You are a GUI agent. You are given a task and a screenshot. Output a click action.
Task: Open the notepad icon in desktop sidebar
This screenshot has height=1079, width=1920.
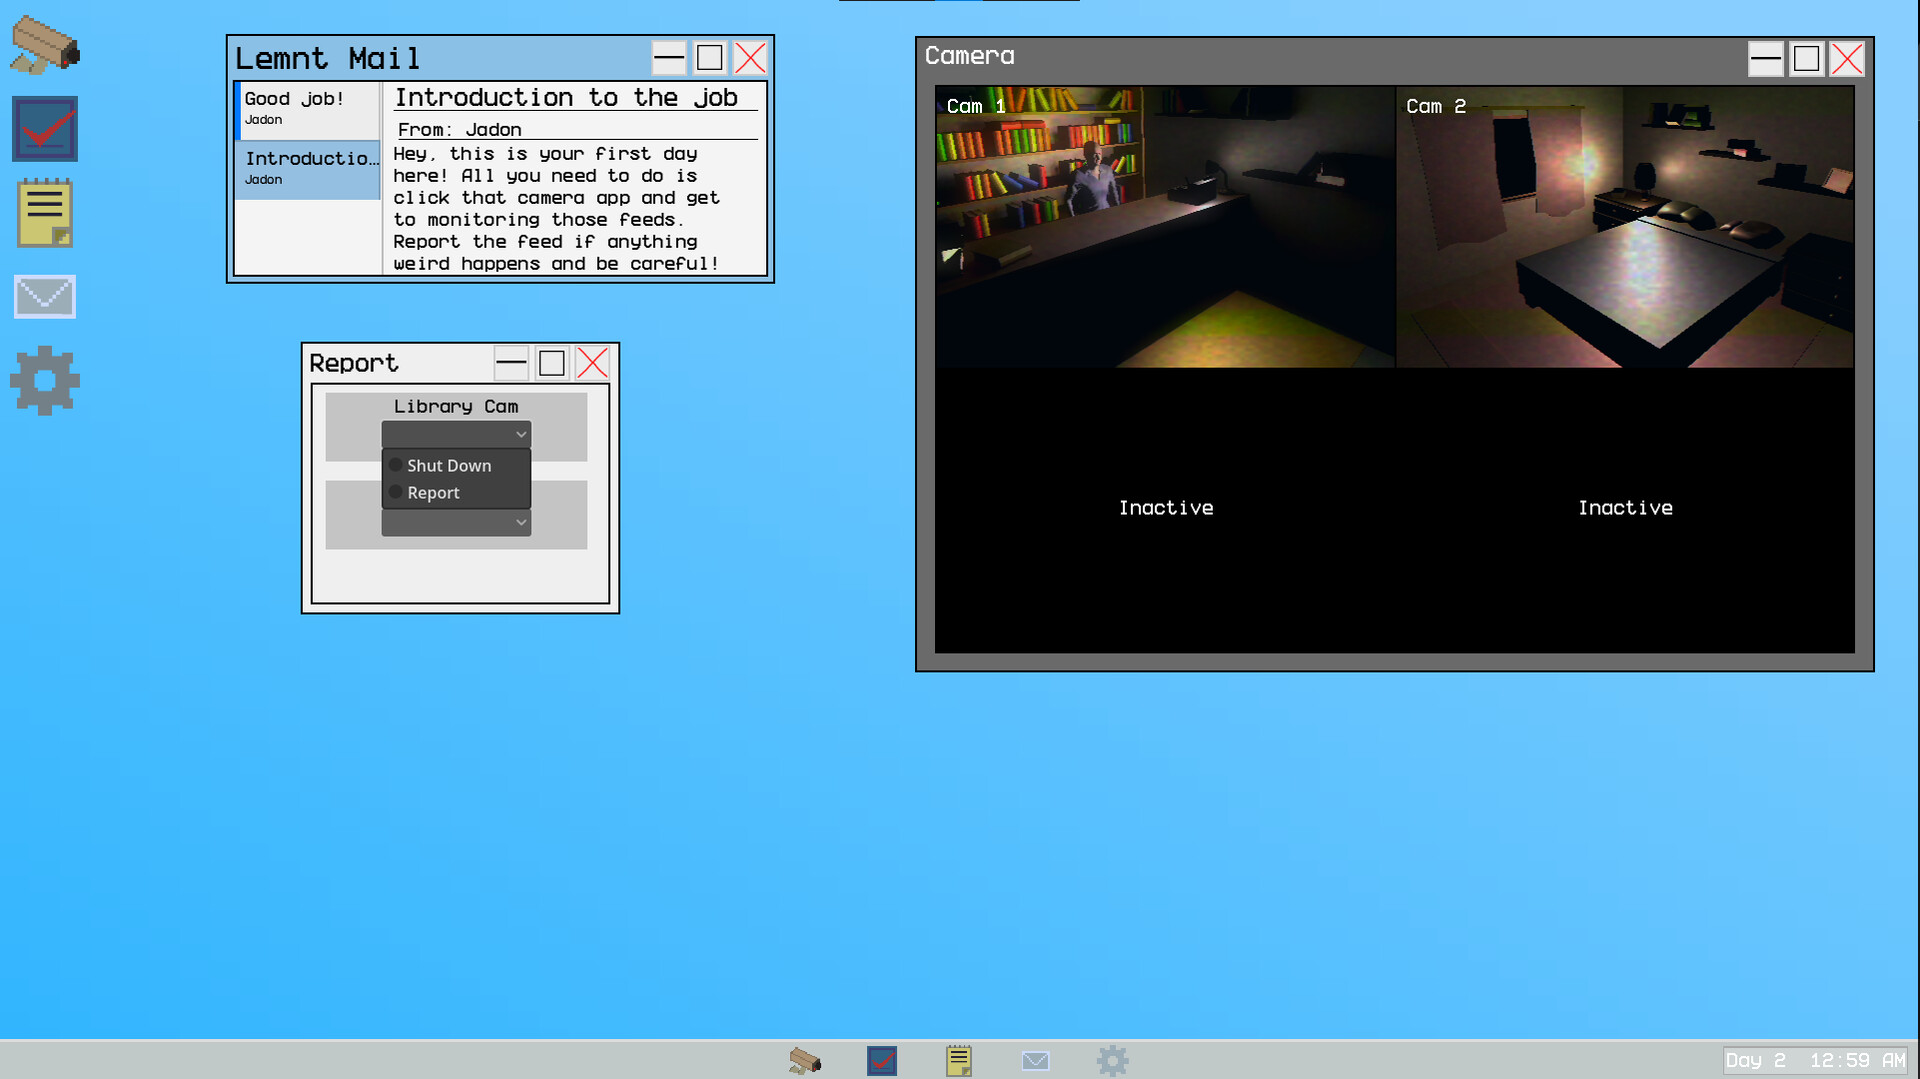(x=45, y=213)
